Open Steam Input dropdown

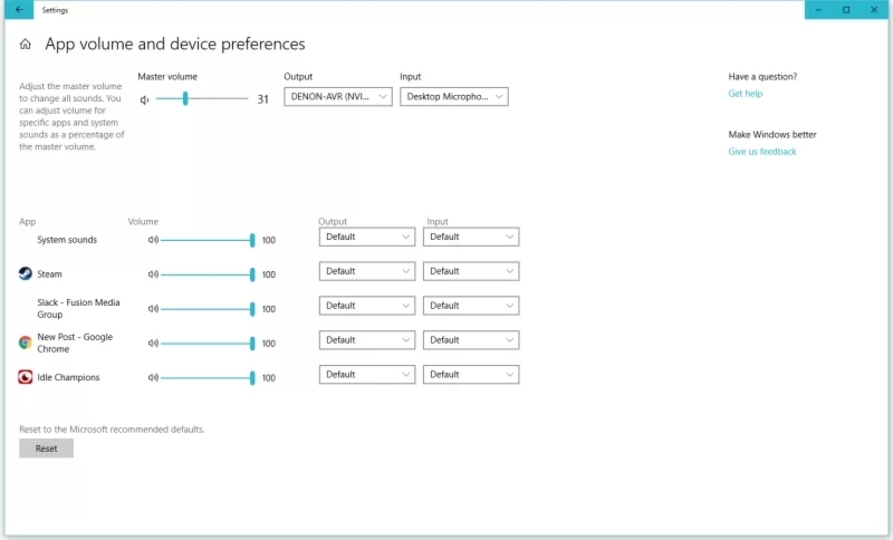[x=471, y=271]
